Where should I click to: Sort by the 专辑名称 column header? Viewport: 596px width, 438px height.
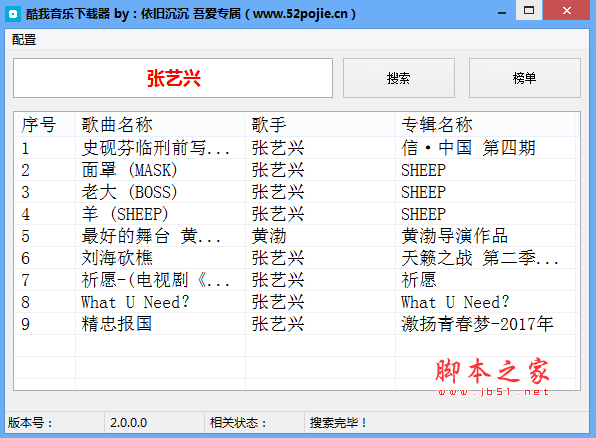(485, 125)
